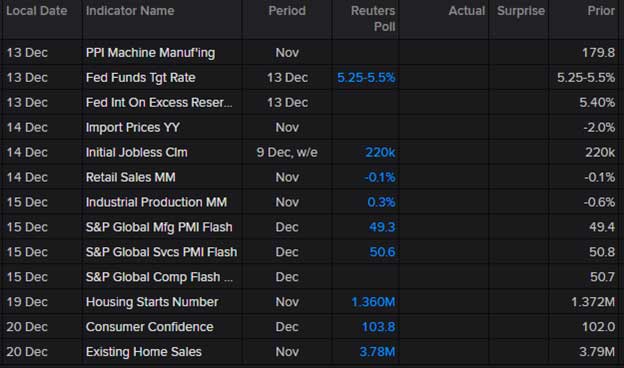This screenshot has height=368, width=624.
Task: Click Prior value of Fed Funds Tgt Rate
Action: click(586, 78)
